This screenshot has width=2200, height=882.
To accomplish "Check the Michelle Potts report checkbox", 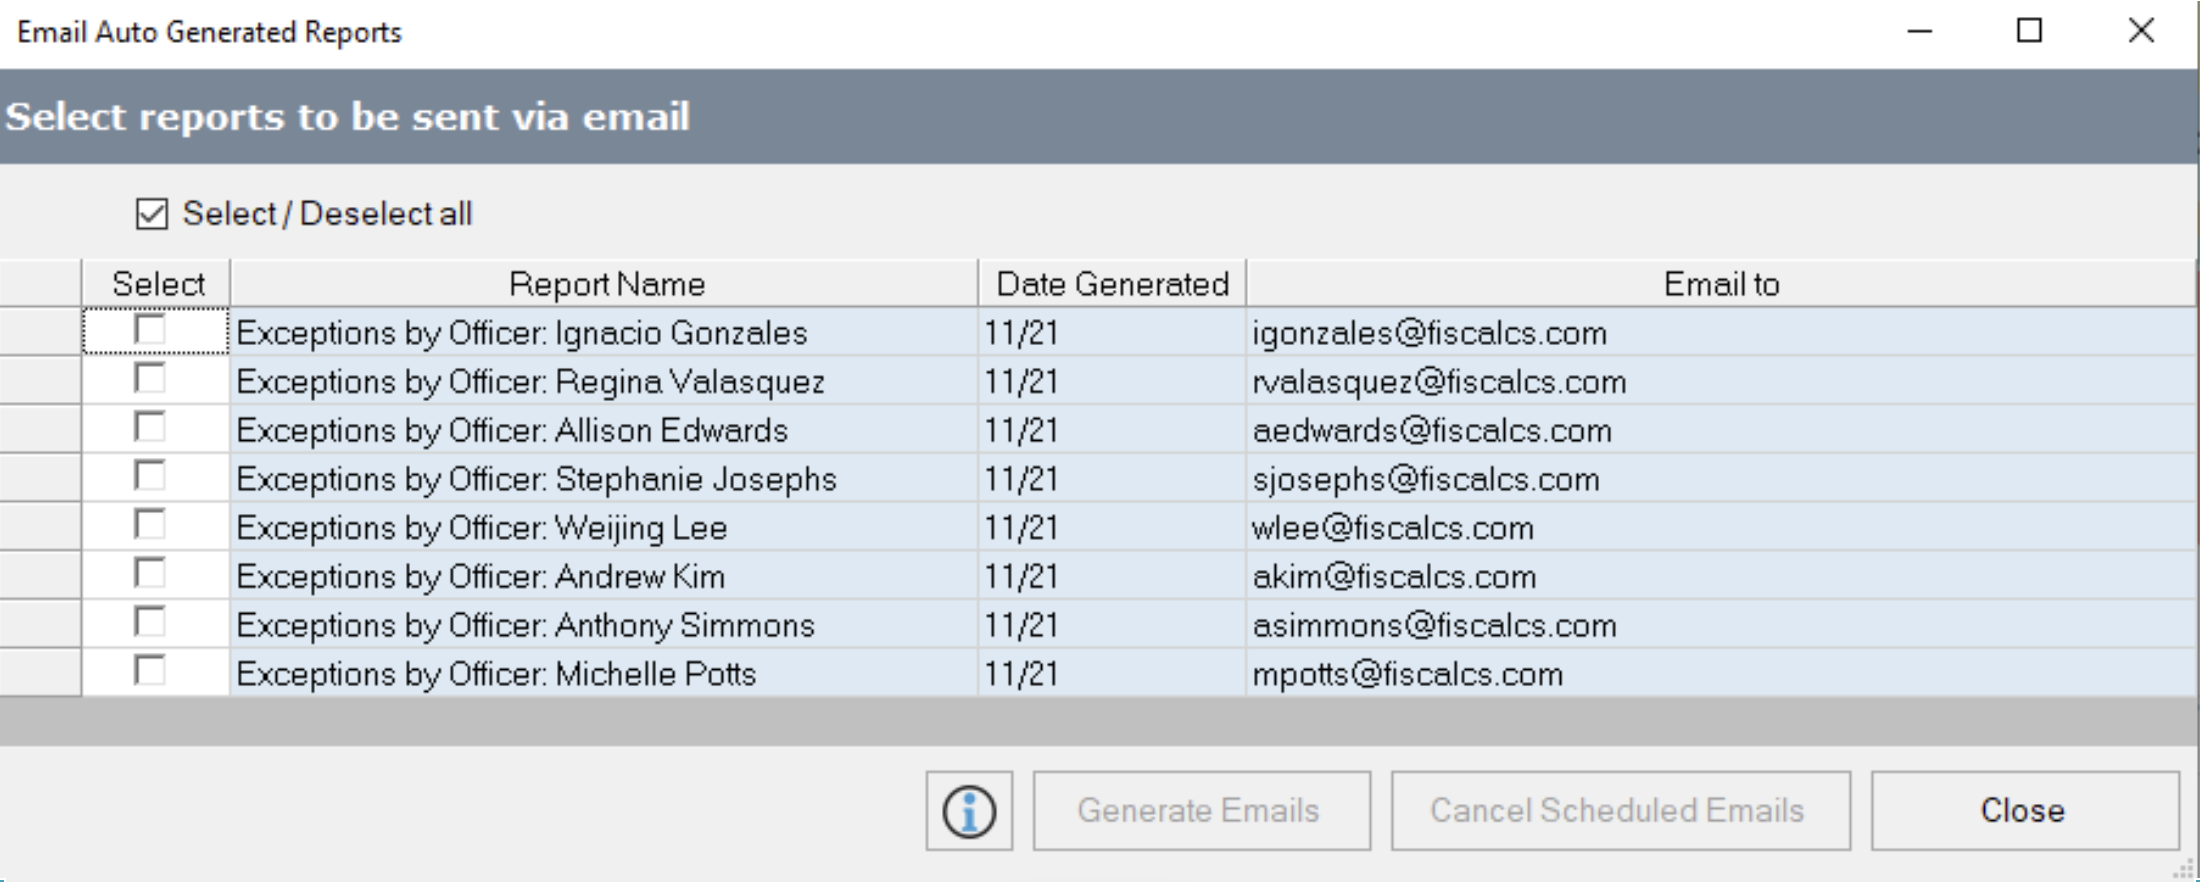I will 150,670.
